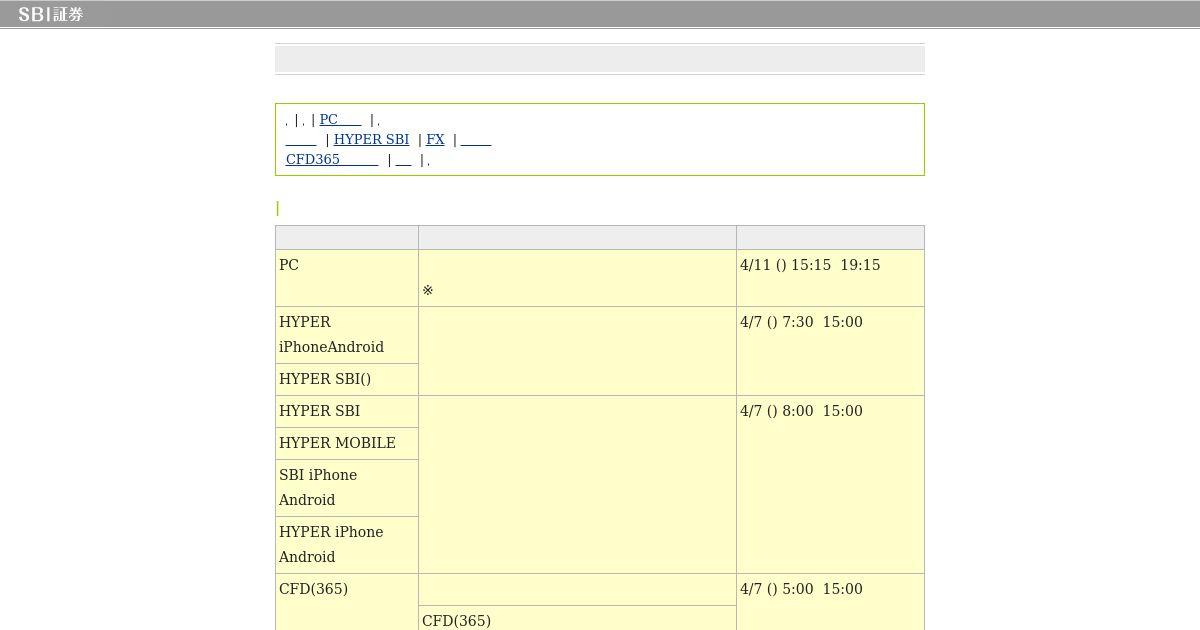Click the SBI logo in the header
Viewport: 1200px width, 630px height.
50,14
